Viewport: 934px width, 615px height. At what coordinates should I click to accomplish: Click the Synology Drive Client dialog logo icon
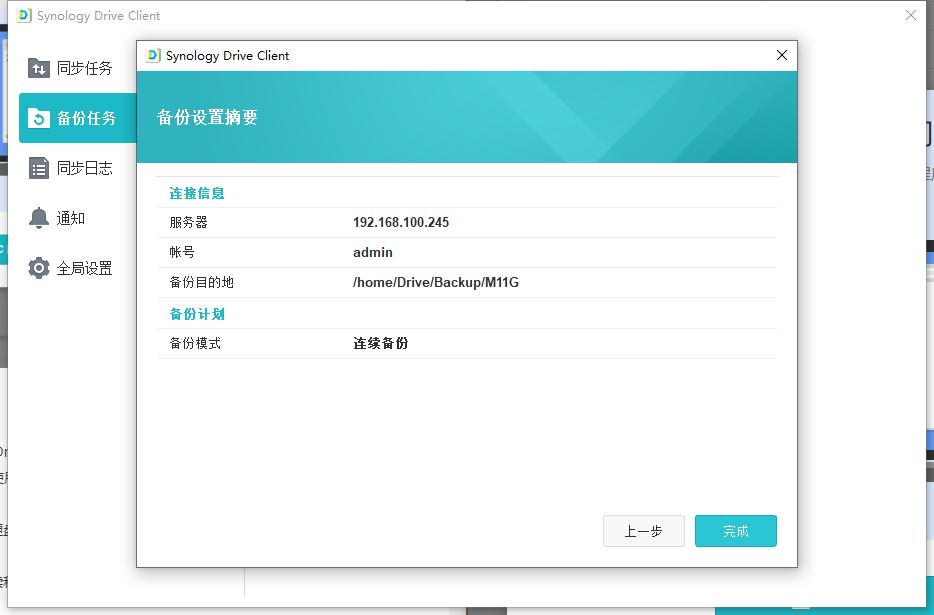pos(152,56)
